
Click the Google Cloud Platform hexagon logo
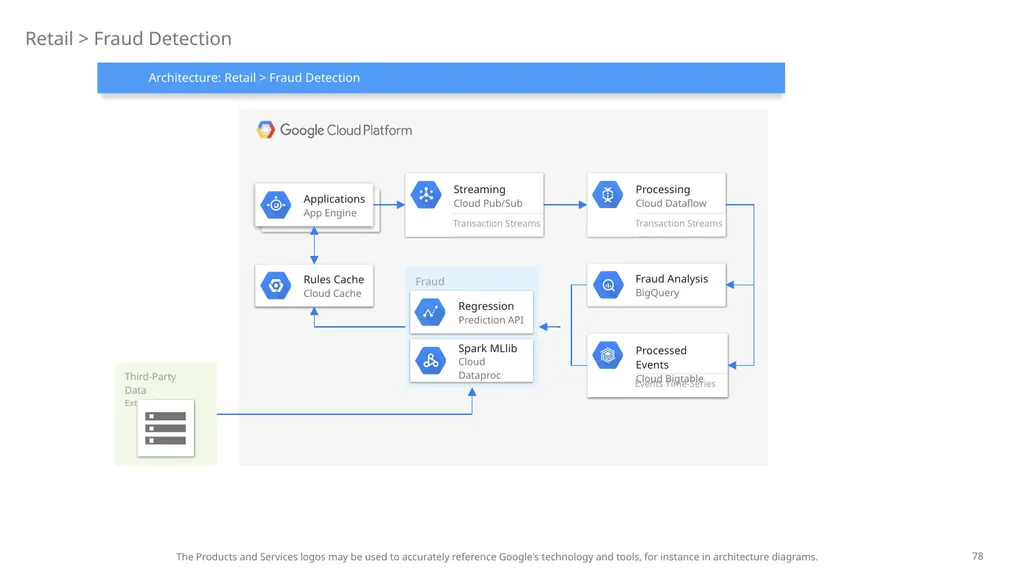click(x=266, y=130)
